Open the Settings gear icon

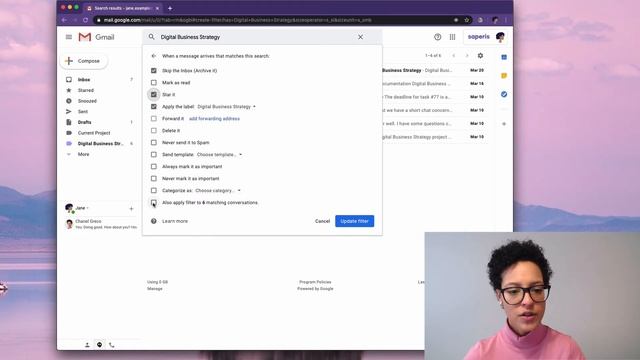tap(480, 56)
